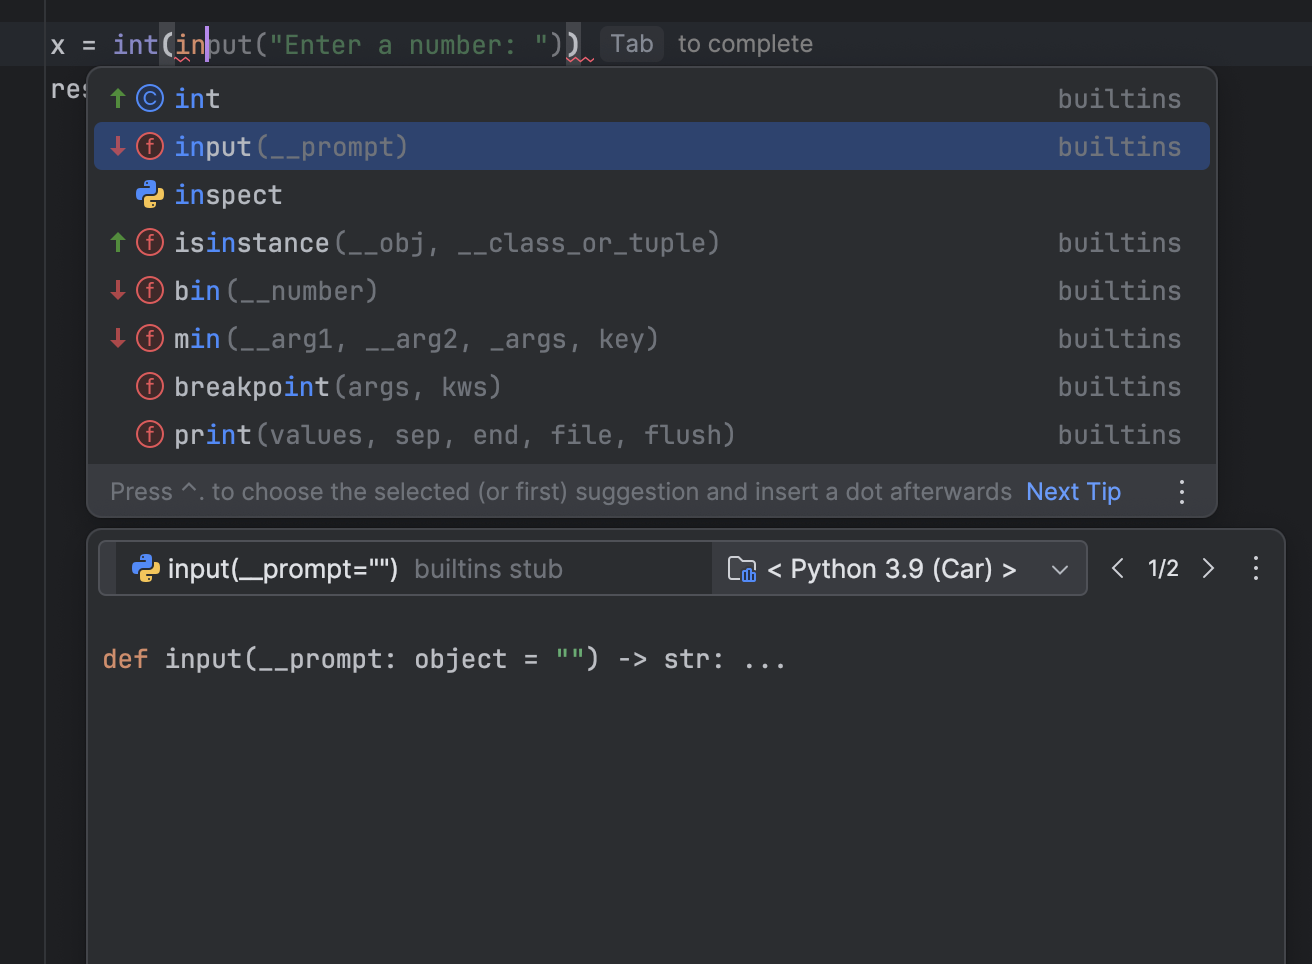Click the function icon beside the "input" suggestion
The height and width of the screenshot is (964, 1312).
point(148,146)
